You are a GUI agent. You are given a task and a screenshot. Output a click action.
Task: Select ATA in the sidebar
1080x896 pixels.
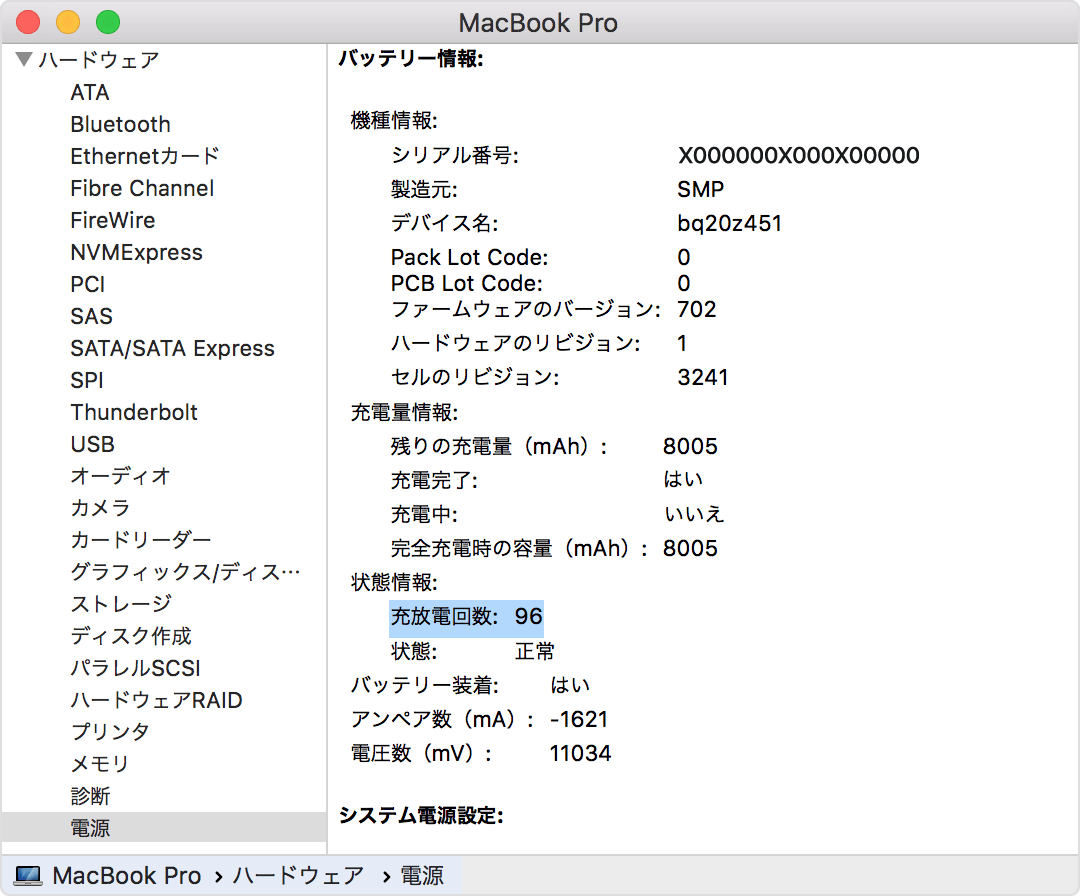tap(90, 92)
